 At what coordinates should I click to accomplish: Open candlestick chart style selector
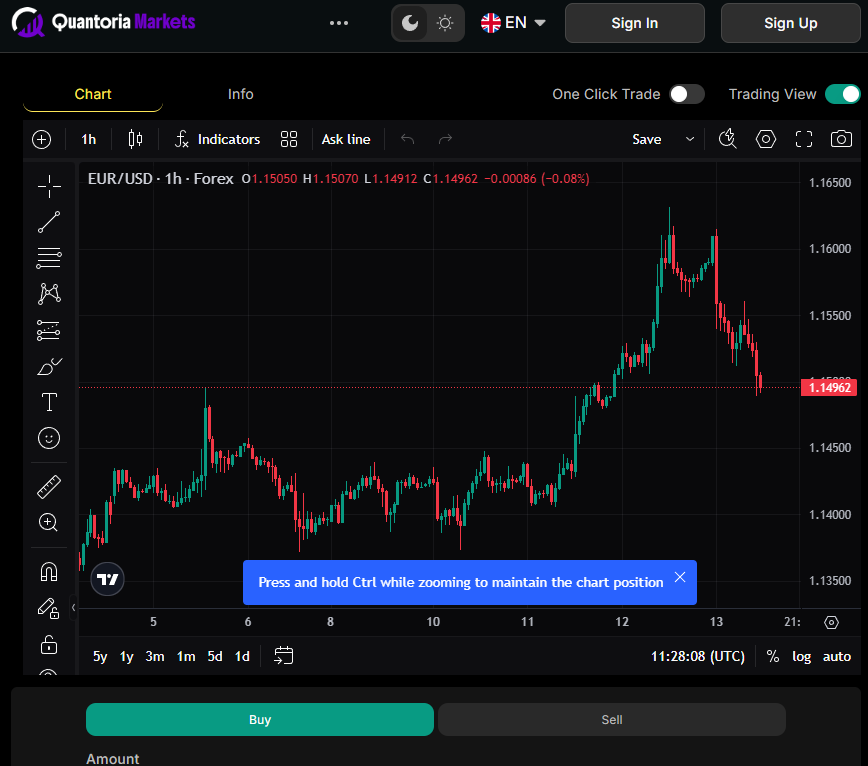[136, 139]
